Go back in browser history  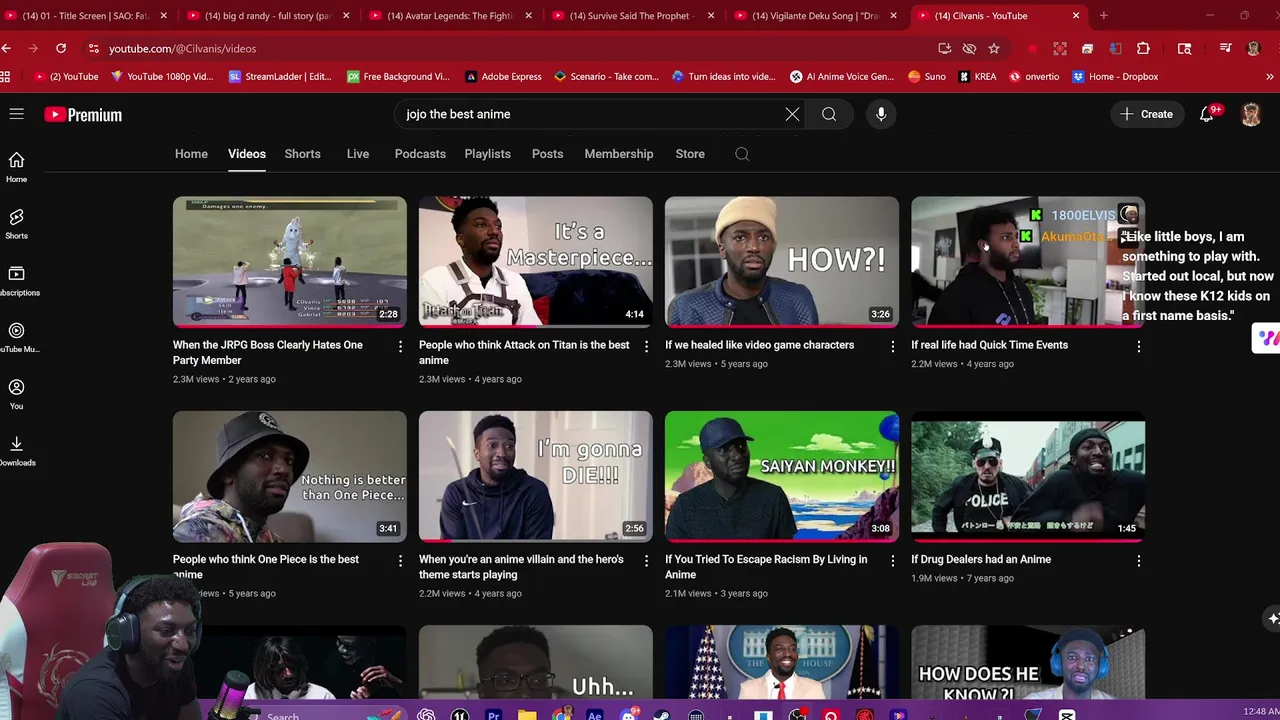7,48
